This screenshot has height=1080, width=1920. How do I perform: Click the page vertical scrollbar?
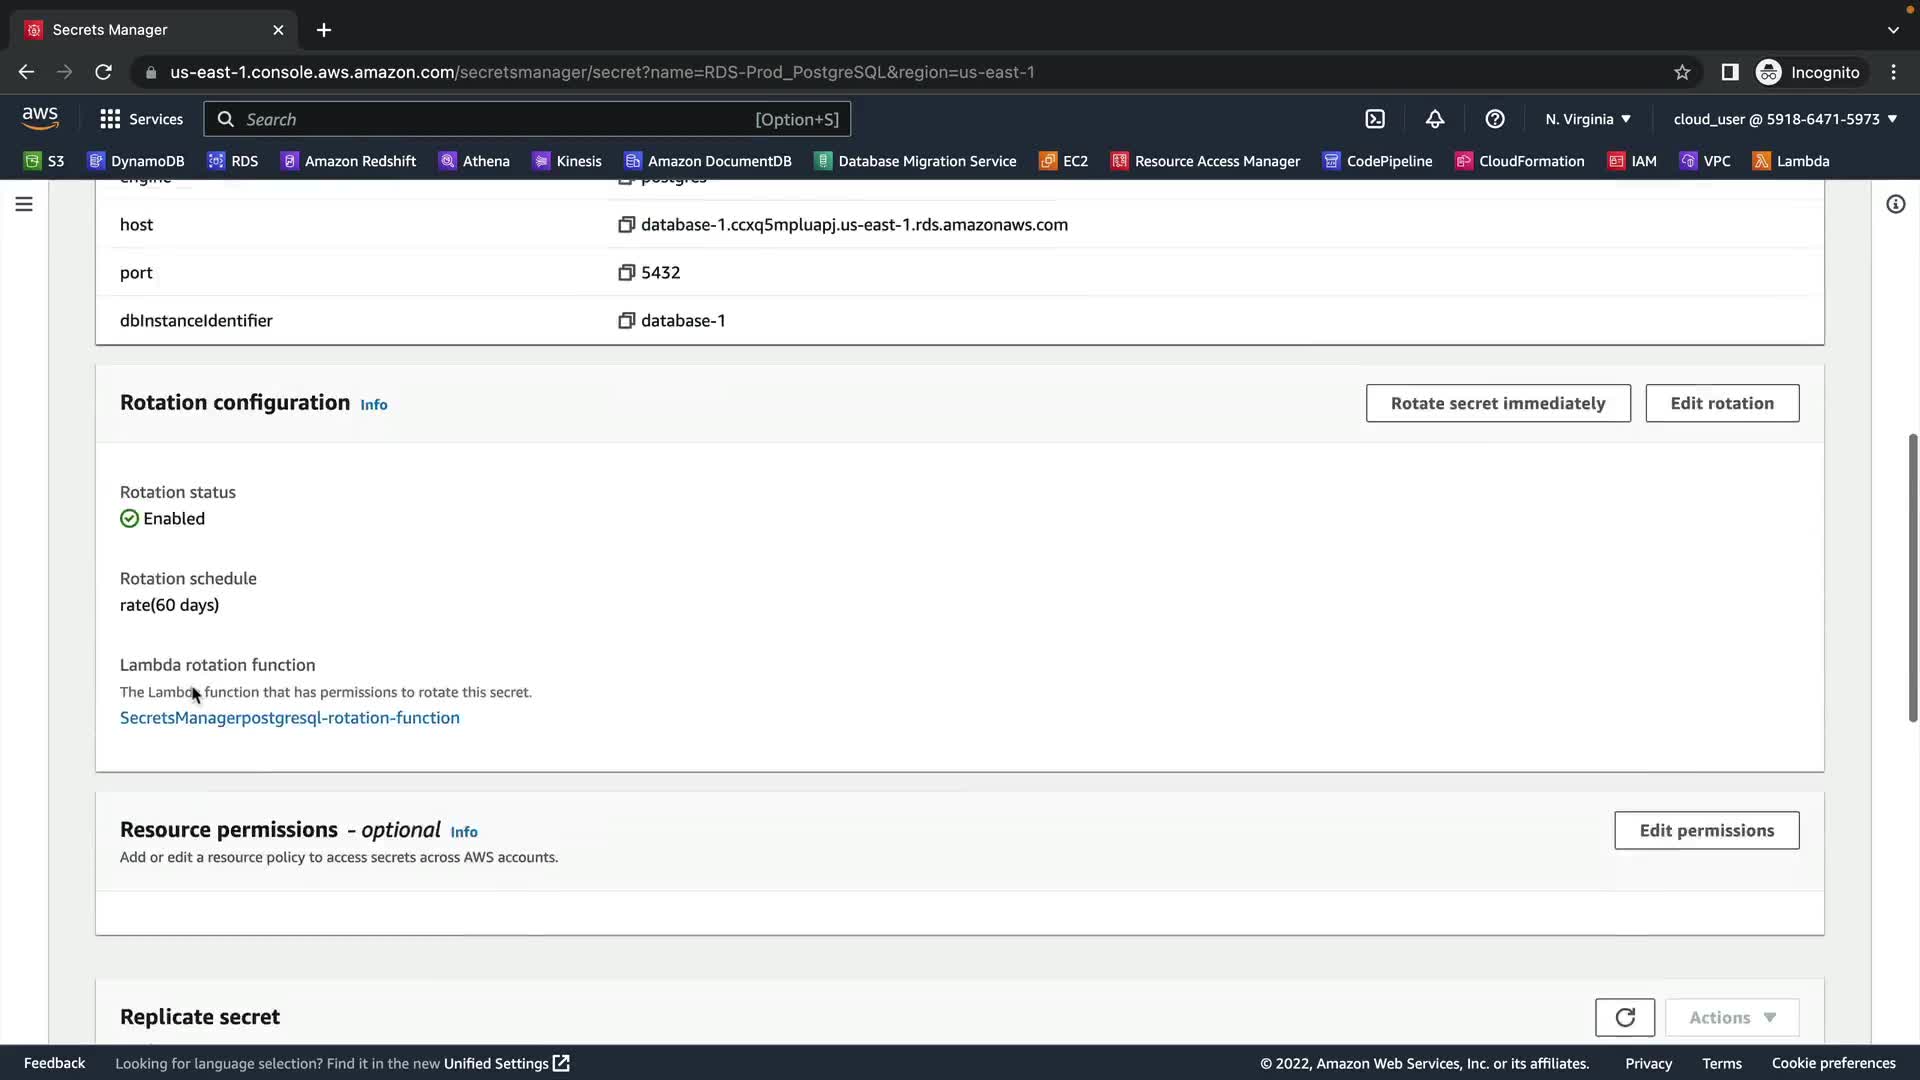(x=1912, y=577)
